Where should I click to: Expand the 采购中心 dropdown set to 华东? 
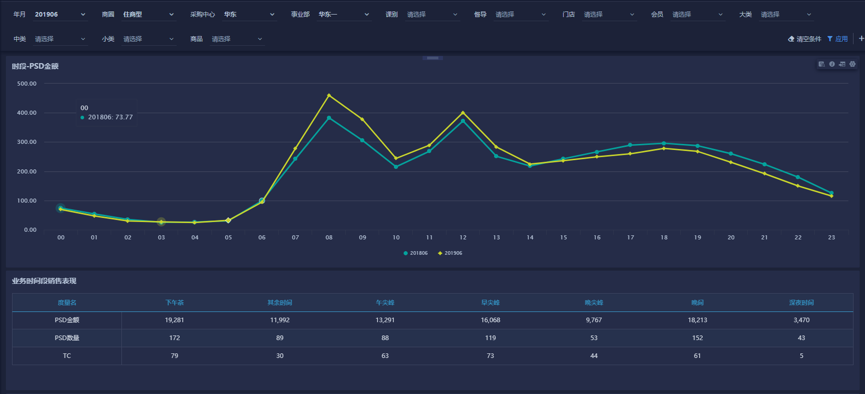click(249, 14)
